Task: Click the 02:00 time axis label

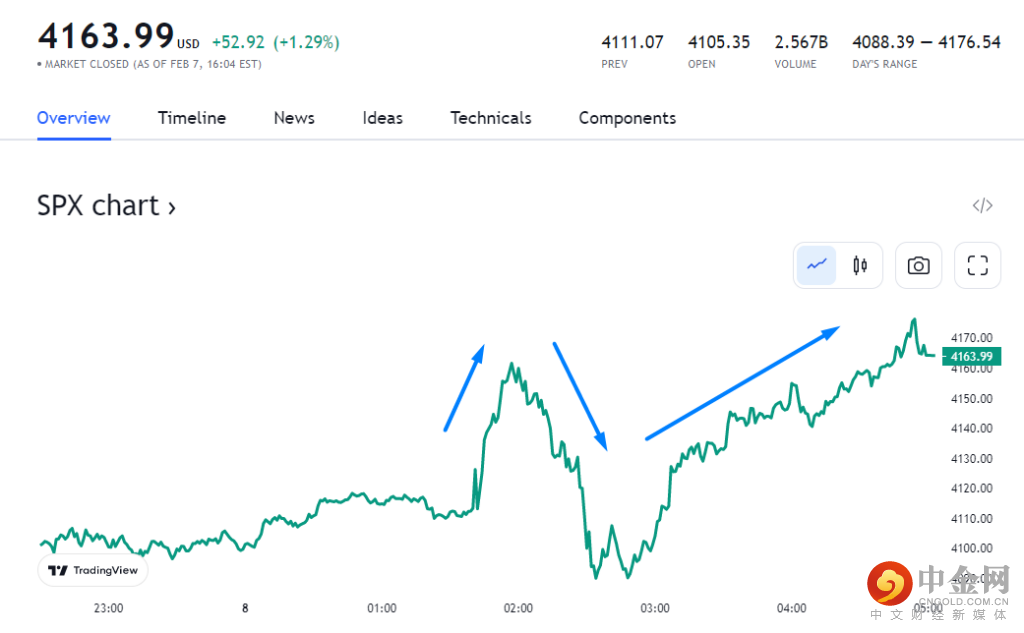Action: pyautogui.click(x=518, y=608)
